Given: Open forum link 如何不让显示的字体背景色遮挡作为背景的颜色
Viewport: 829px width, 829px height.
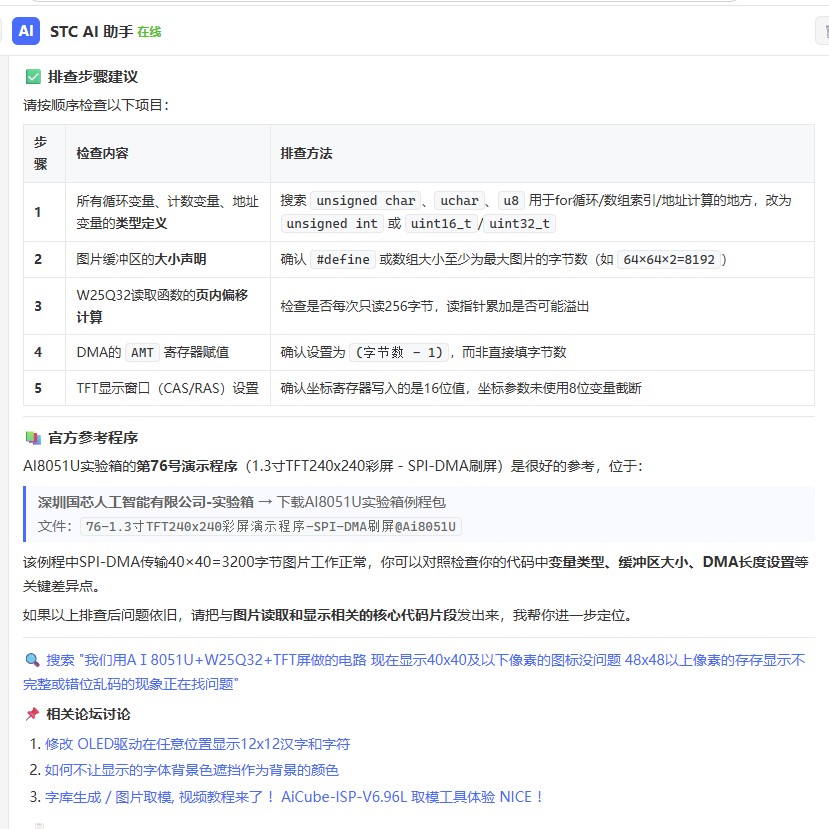Looking at the screenshot, I should (x=191, y=770).
